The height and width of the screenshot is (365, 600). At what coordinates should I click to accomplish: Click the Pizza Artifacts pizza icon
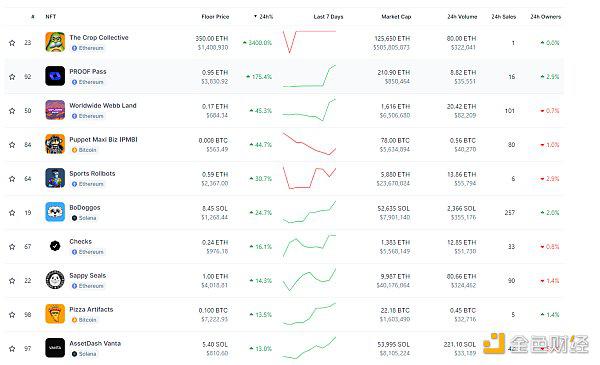tap(55, 314)
